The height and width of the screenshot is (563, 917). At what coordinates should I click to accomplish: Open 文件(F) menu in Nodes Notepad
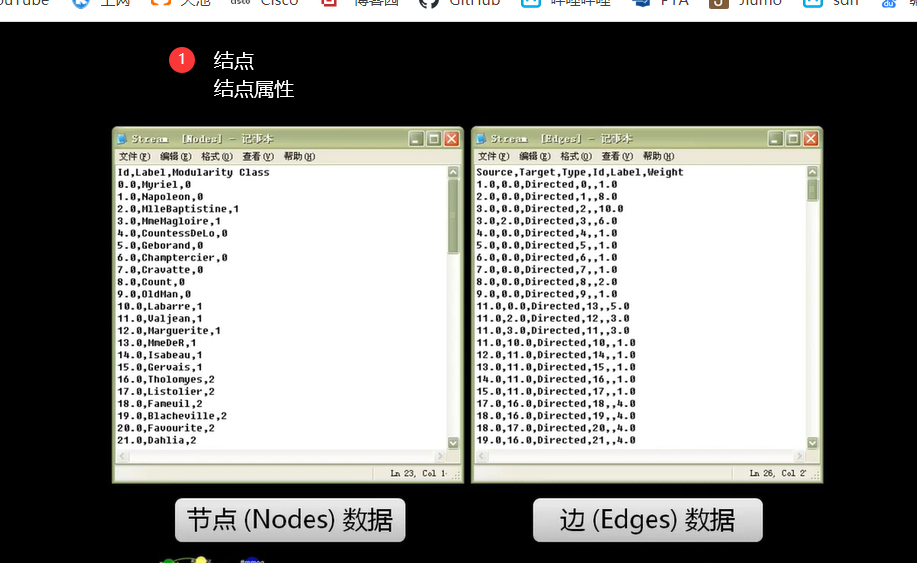[x=135, y=157]
